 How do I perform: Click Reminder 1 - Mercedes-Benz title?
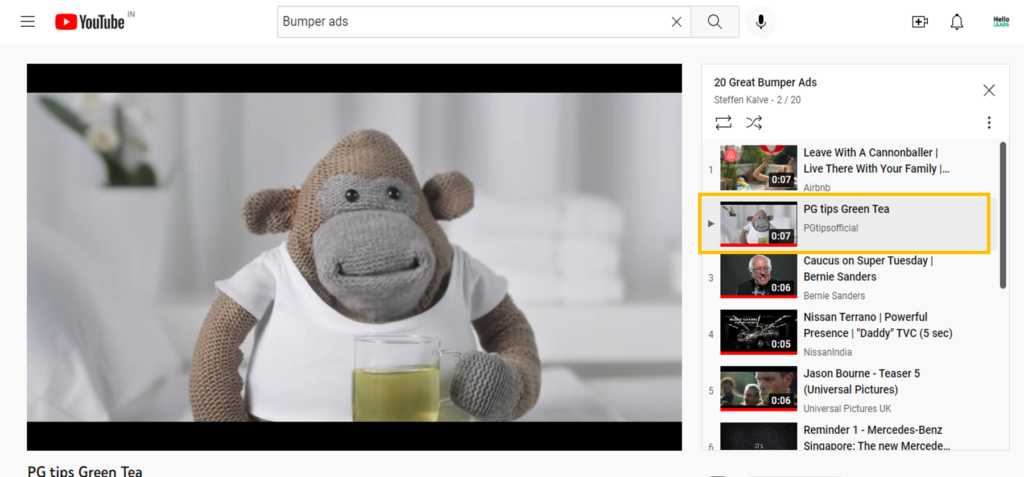pos(876,438)
